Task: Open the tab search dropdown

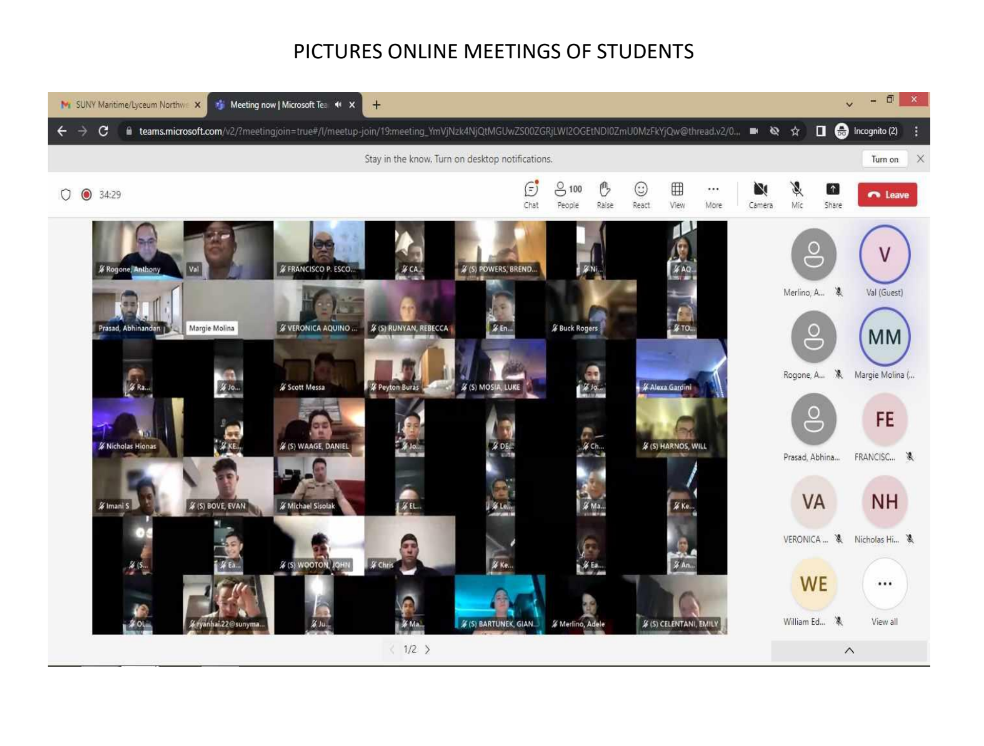Action: 849,104
